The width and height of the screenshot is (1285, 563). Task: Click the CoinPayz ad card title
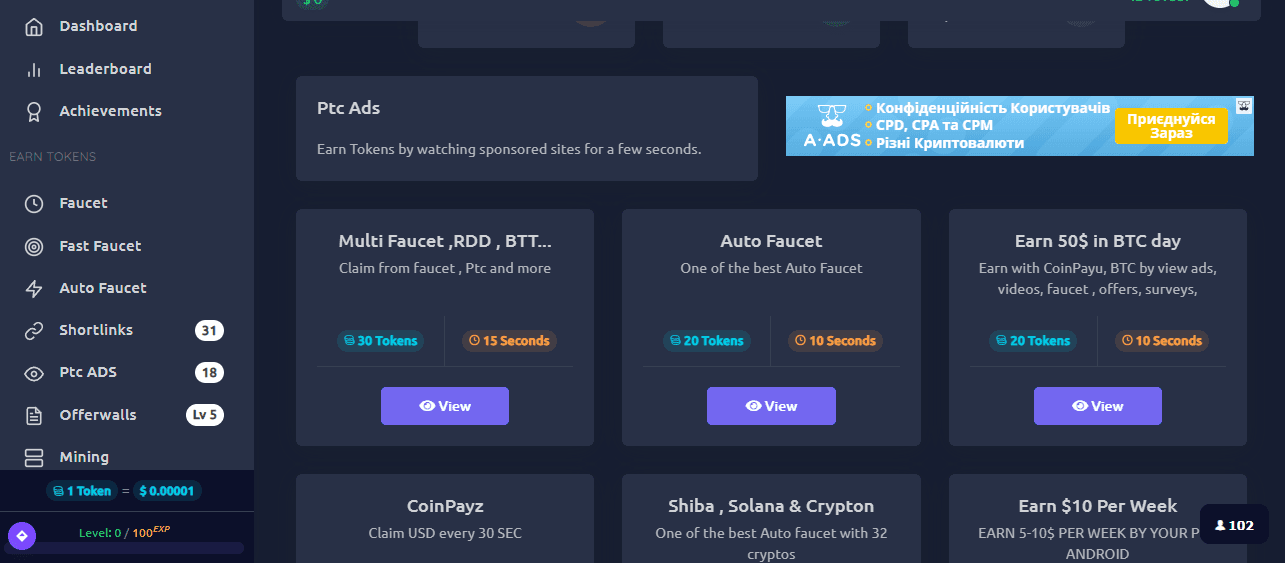coord(444,506)
